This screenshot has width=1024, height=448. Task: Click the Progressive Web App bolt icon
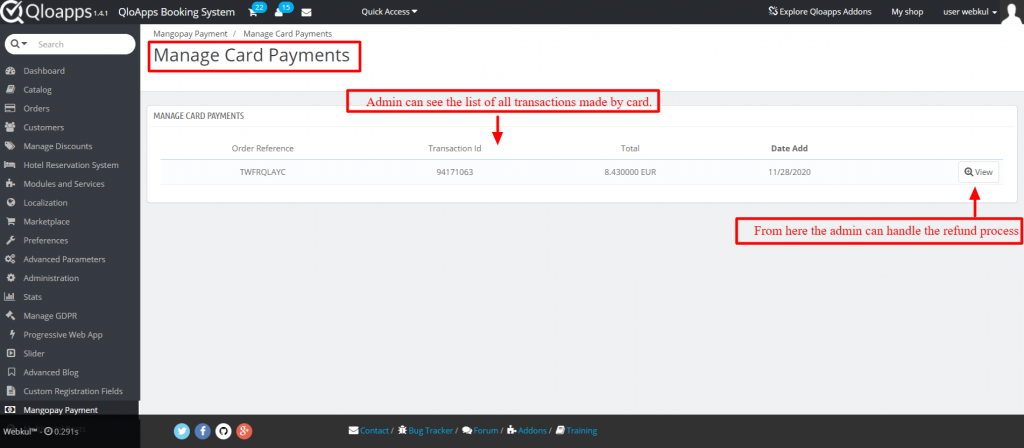coord(11,334)
